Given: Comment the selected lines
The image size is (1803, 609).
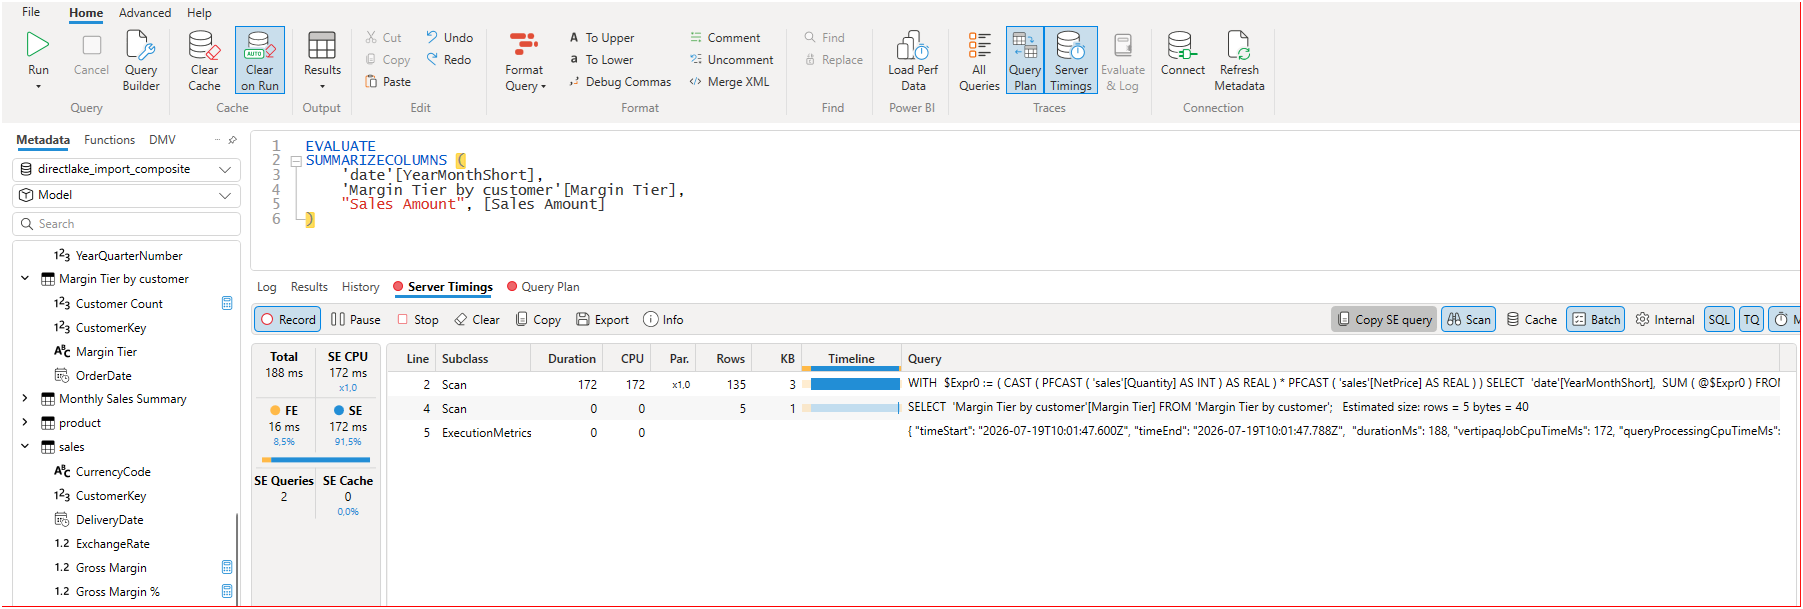Looking at the screenshot, I should coord(725,38).
